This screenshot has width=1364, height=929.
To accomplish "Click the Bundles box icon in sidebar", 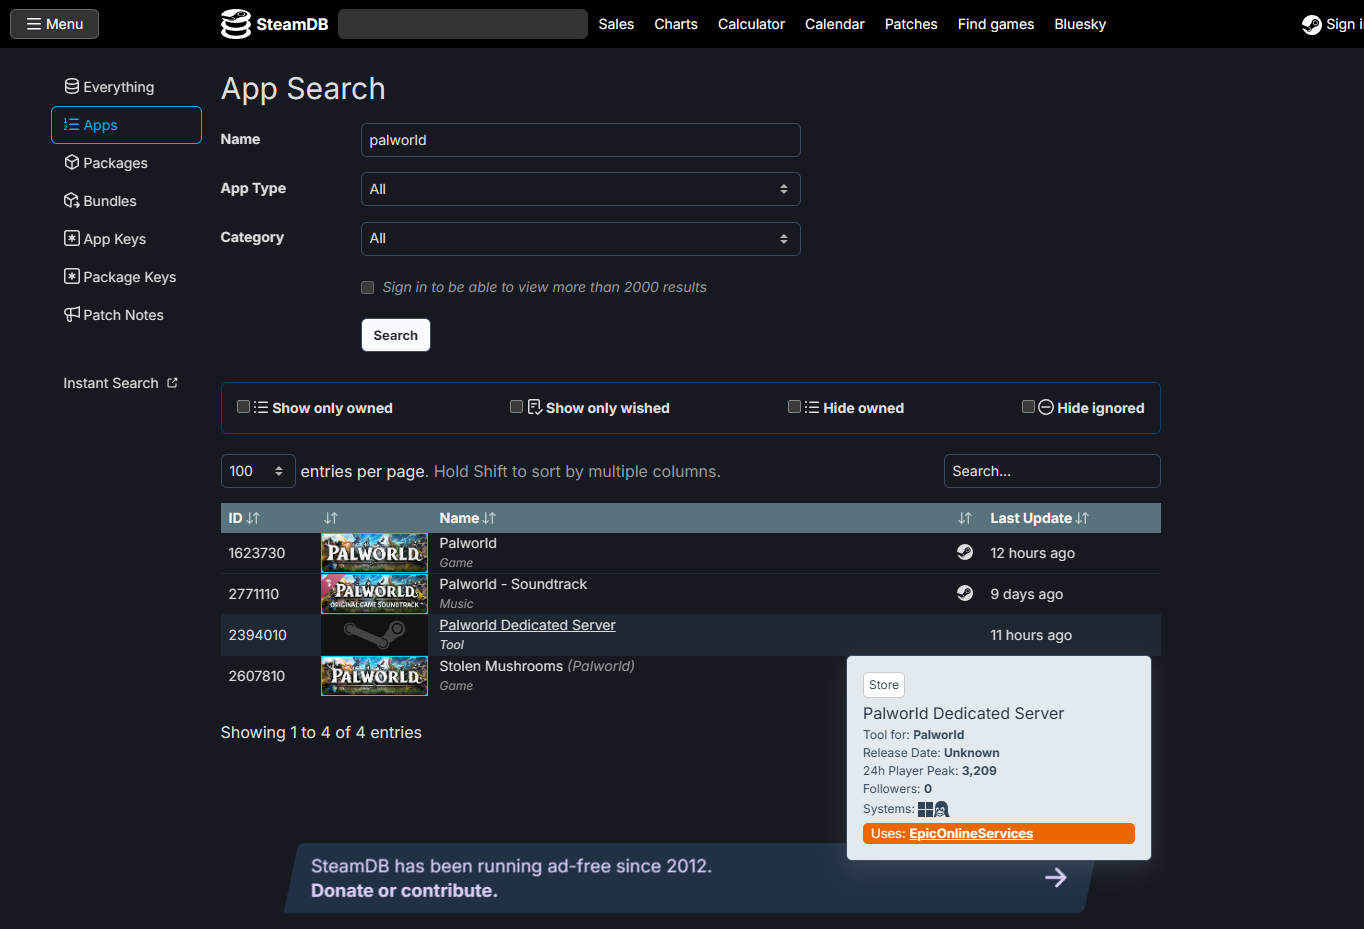I will point(70,200).
